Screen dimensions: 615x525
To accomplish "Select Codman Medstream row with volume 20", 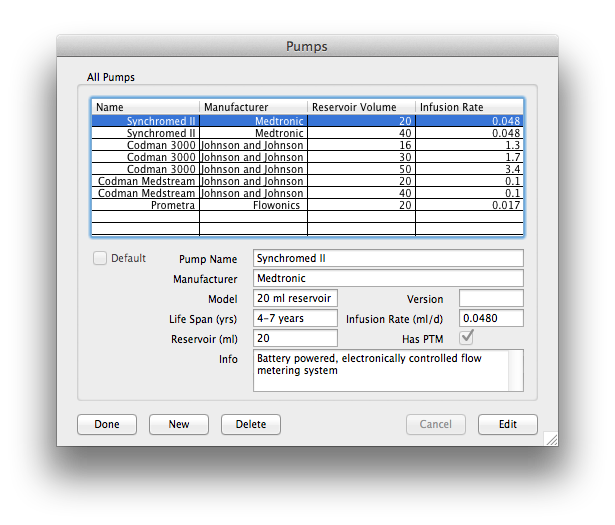I will tap(307, 181).
